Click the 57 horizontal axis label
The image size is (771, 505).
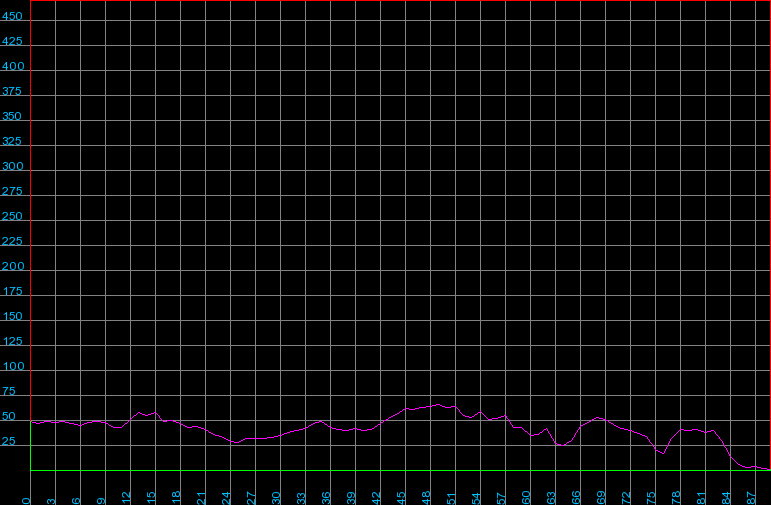tap(502, 498)
